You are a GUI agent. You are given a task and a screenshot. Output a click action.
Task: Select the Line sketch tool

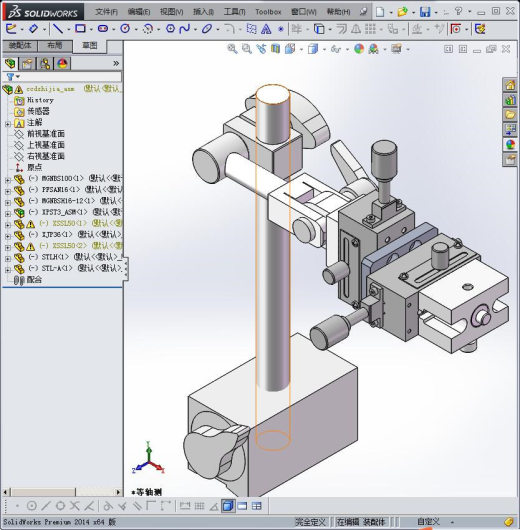point(58,29)
